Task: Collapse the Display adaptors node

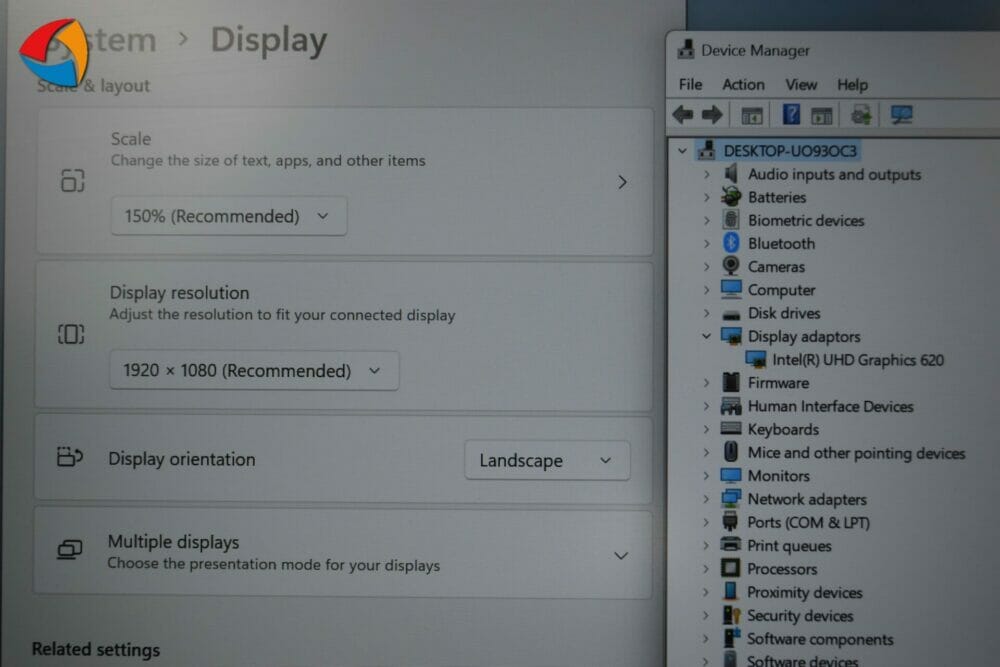Action: [x=706, y=336]
